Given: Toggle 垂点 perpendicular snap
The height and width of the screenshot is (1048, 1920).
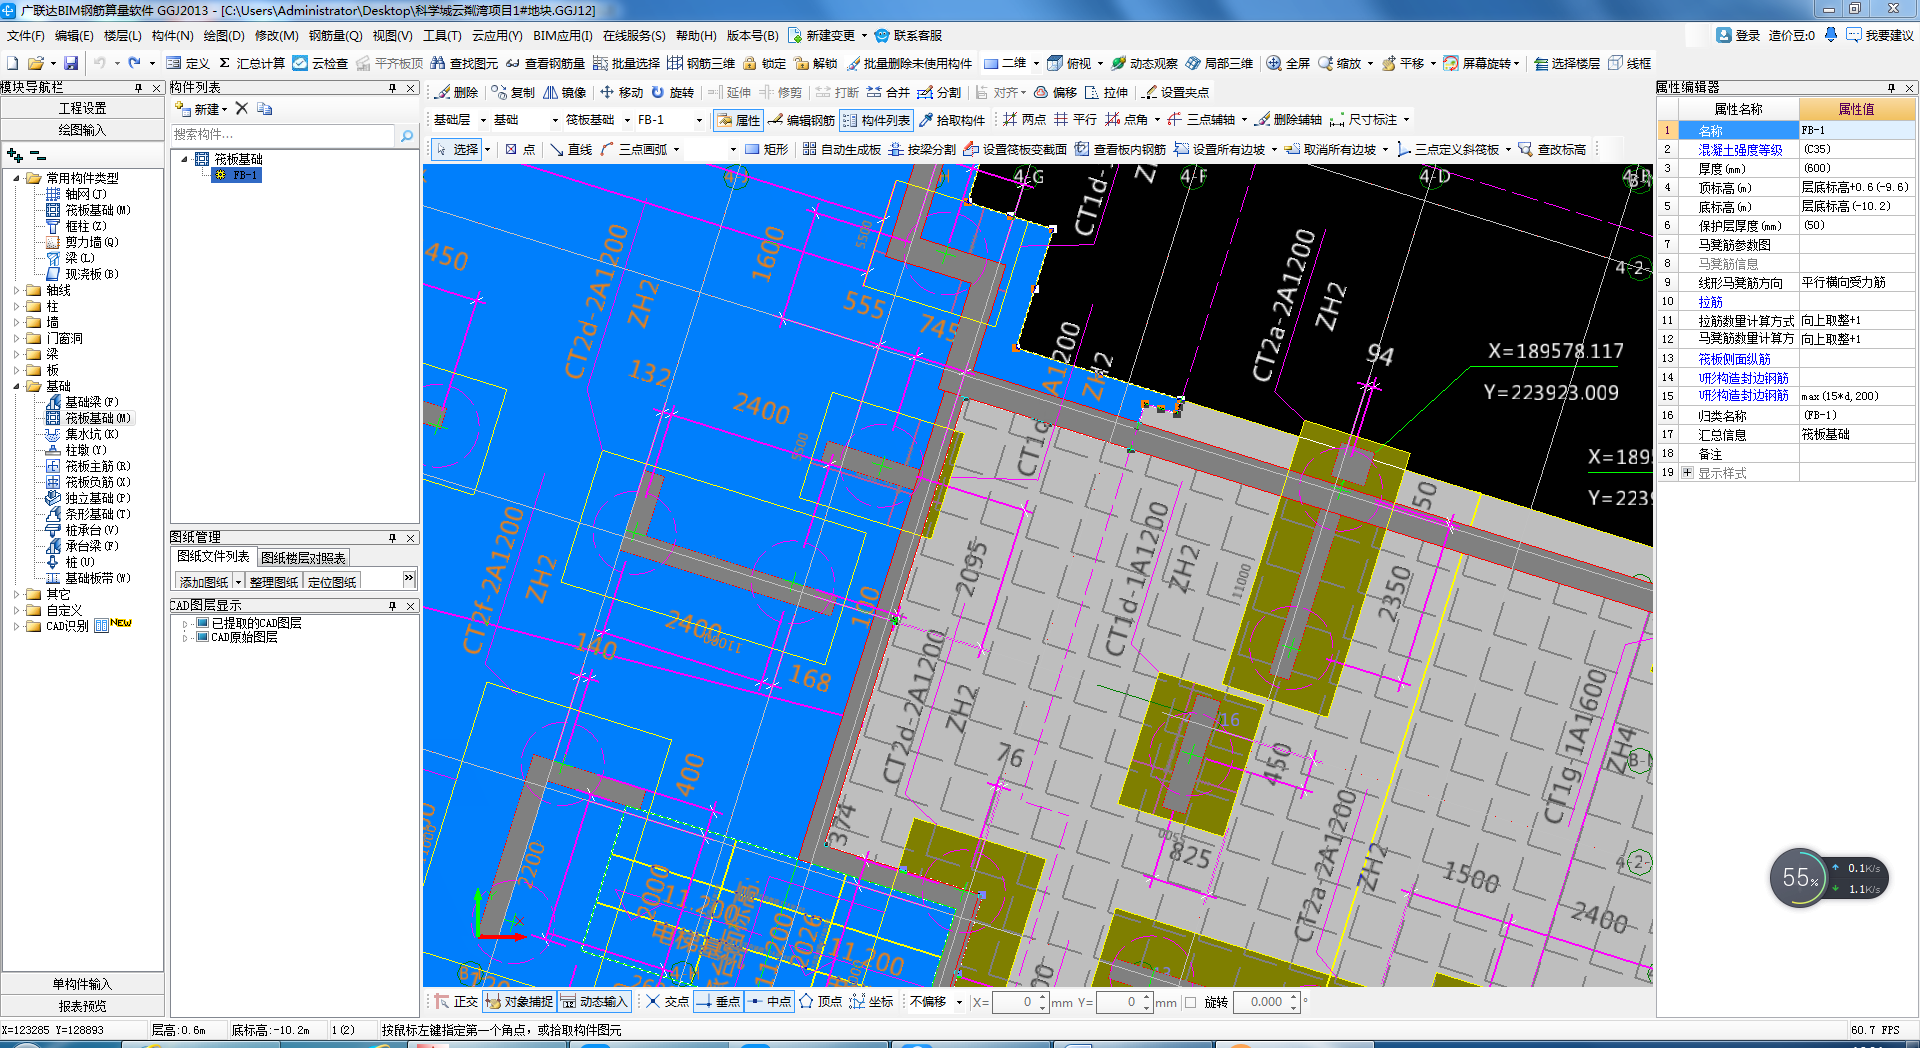Looking at the screenshot, I should 718,1001.
